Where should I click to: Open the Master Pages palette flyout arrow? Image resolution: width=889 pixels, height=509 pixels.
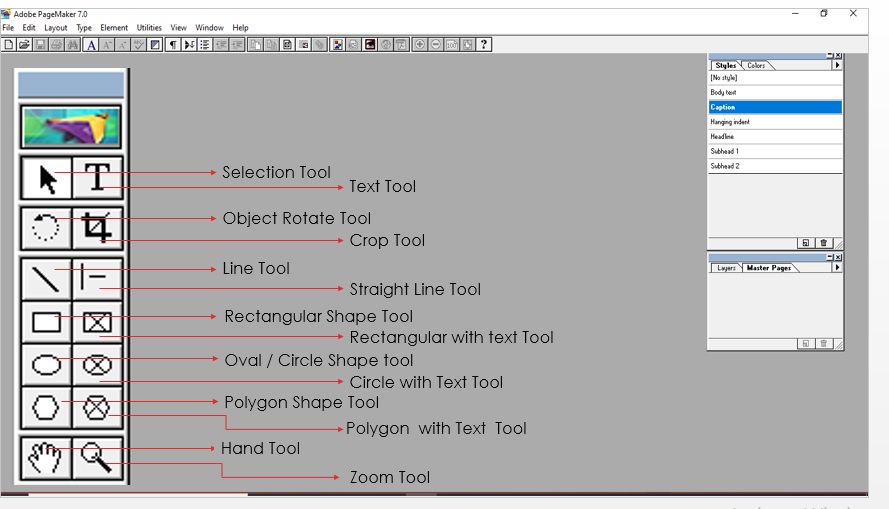click(x=837, y=268)
